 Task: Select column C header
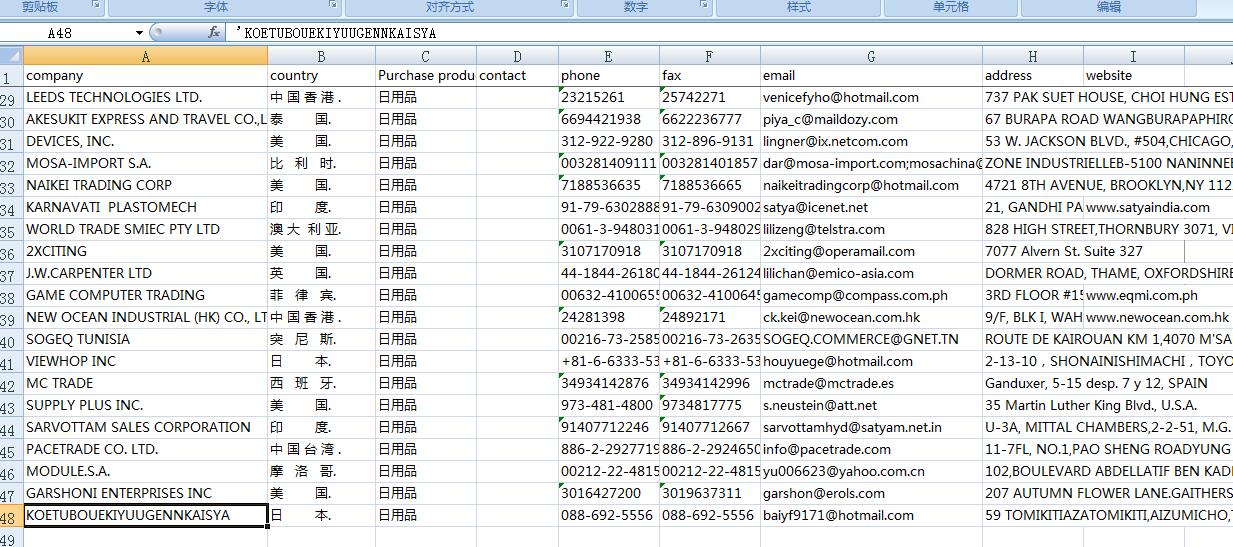425,57
